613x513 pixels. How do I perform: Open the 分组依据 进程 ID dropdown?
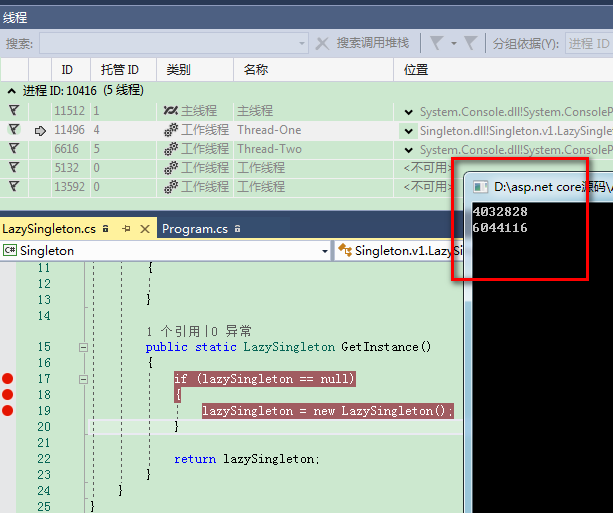point(589,43)
